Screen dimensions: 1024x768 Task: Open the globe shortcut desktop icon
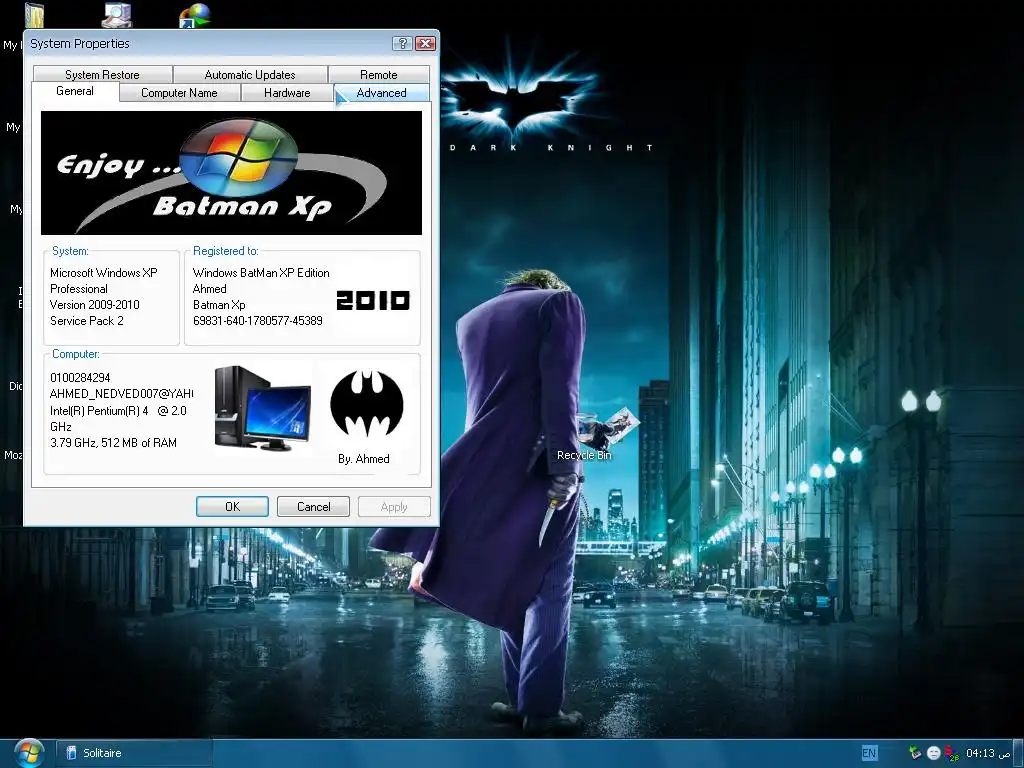pos(195,16)
